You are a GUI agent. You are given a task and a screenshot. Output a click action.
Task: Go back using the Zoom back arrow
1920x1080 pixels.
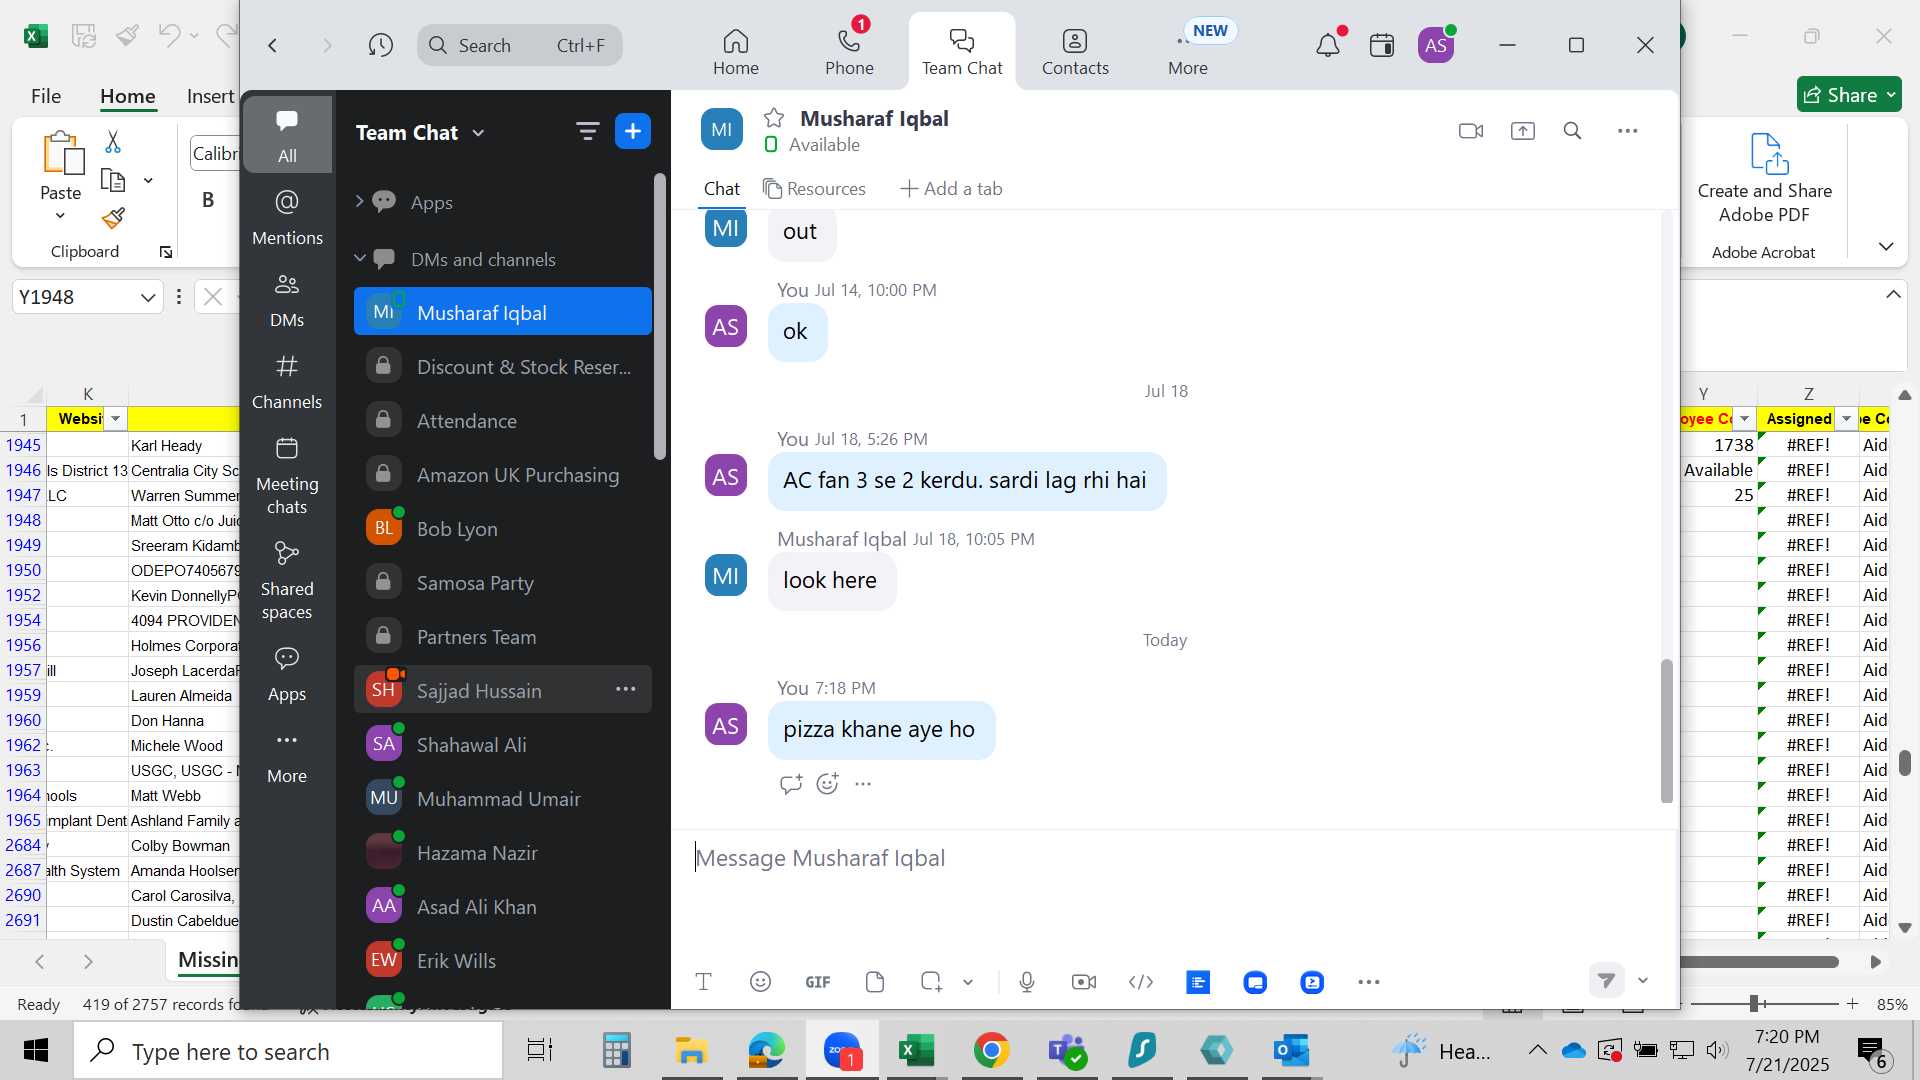click(272, 45)
